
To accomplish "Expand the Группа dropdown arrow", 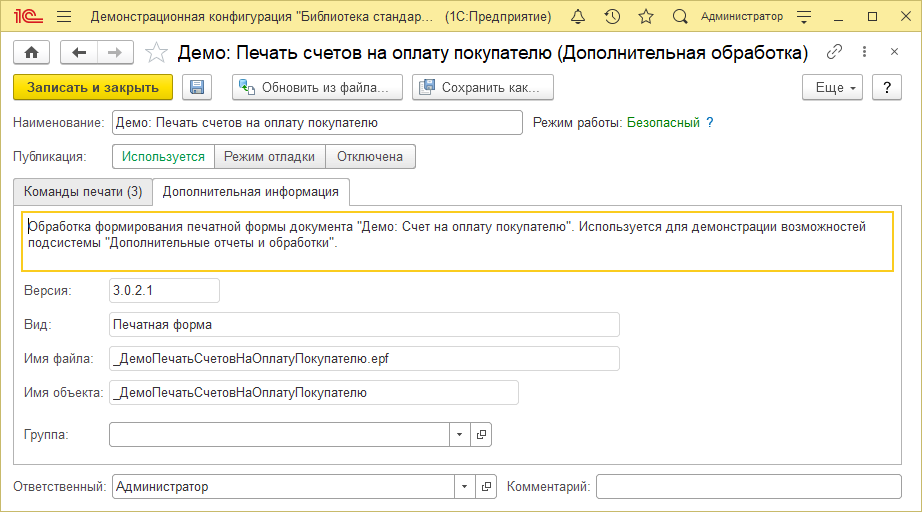I will [x=460, y=434].
